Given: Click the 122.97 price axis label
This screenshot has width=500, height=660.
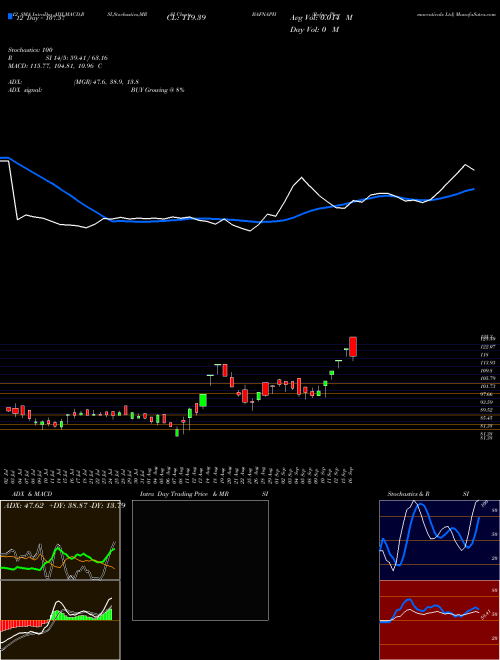Looking at the screenshot, I should point(487,347).
